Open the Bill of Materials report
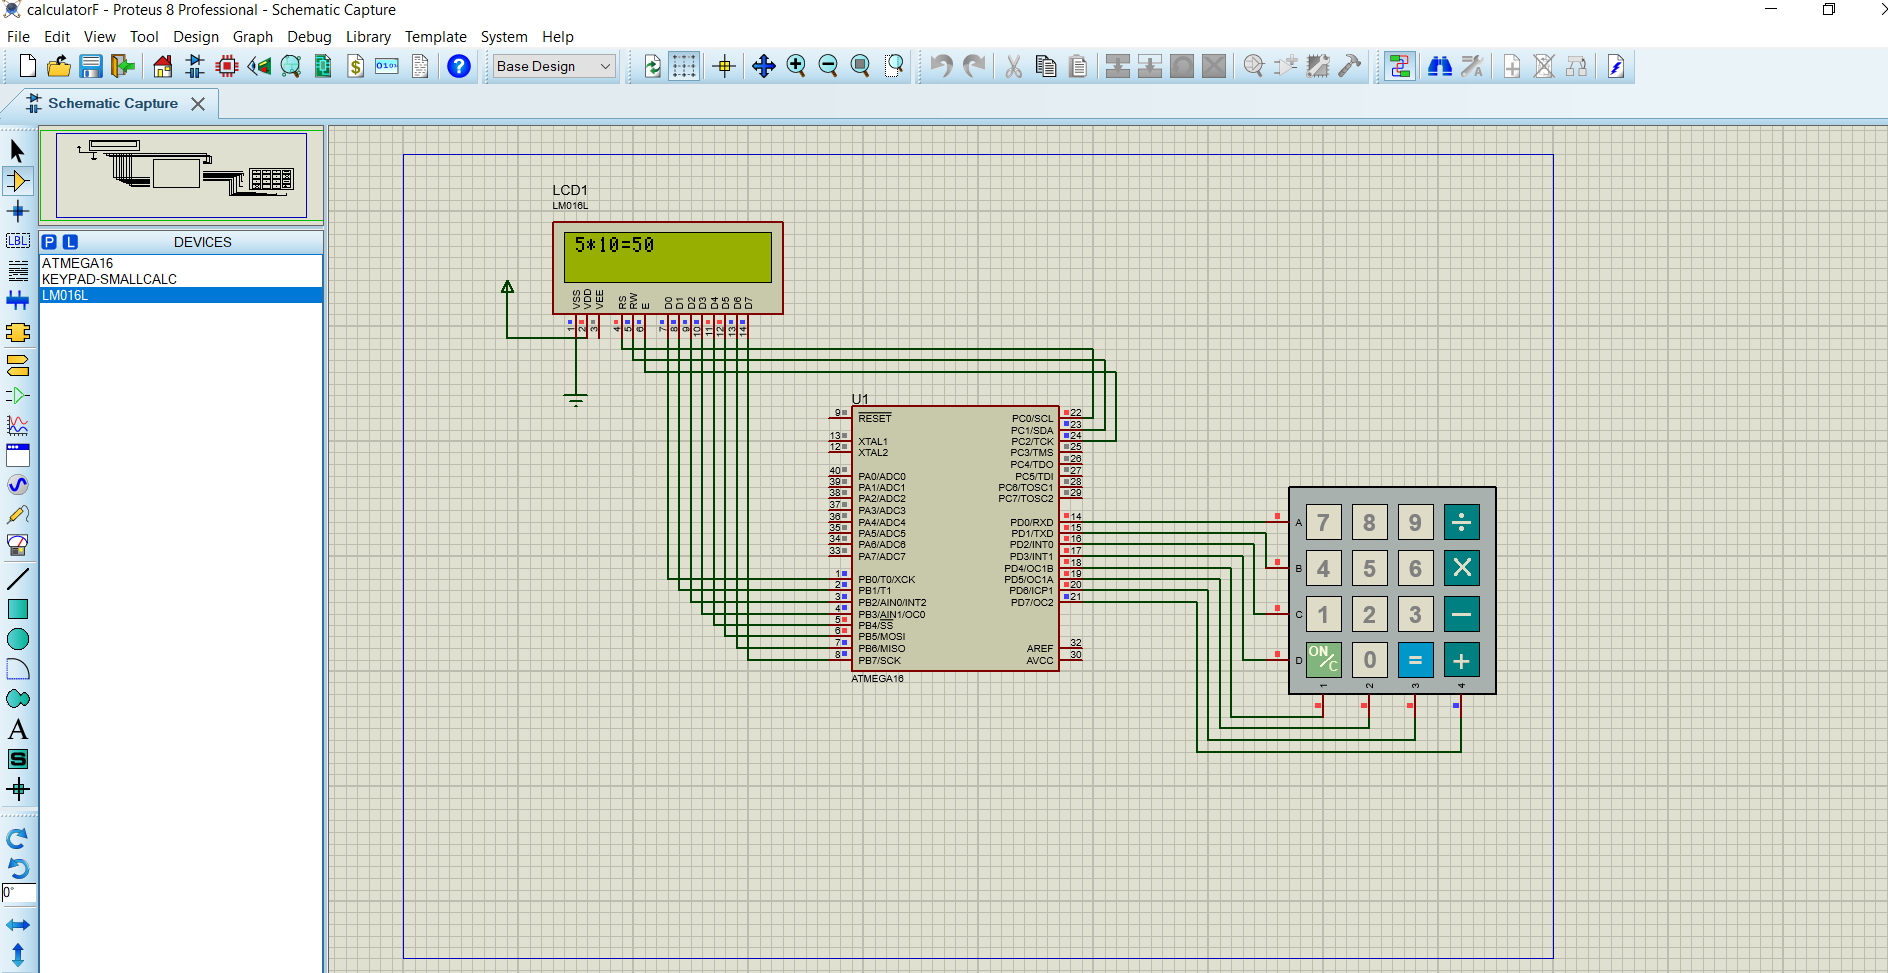Image resolution: width=1888 pixels, height=973 pixels. coord(356,66)
